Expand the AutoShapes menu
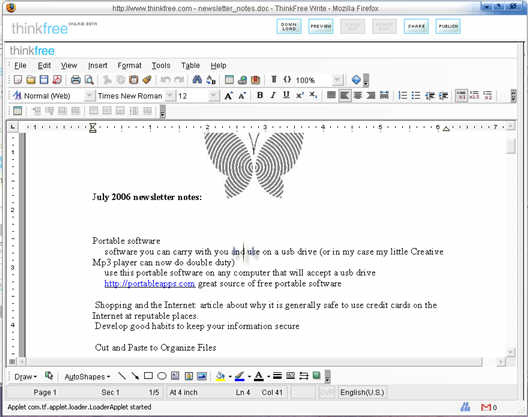 pos(87,377)
